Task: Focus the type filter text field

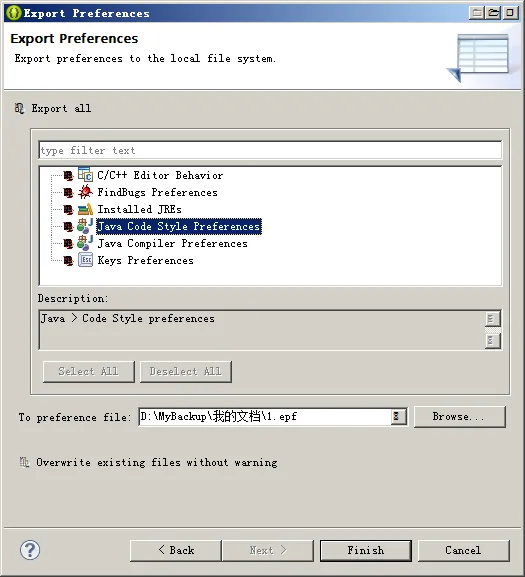Action: tap(270, 150)
